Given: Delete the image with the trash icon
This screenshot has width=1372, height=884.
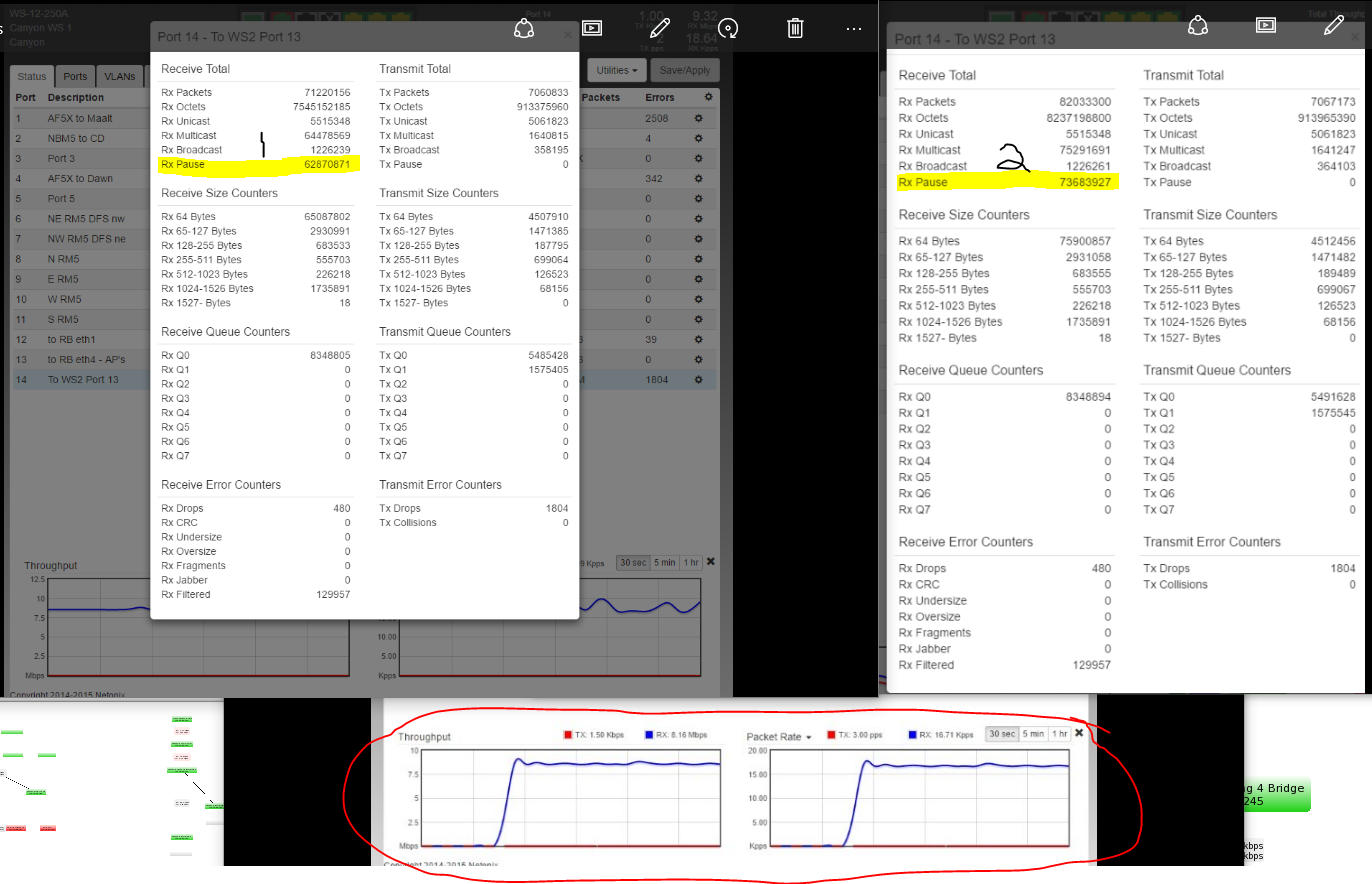Looking at the screenshot, I should click(795, 28).
